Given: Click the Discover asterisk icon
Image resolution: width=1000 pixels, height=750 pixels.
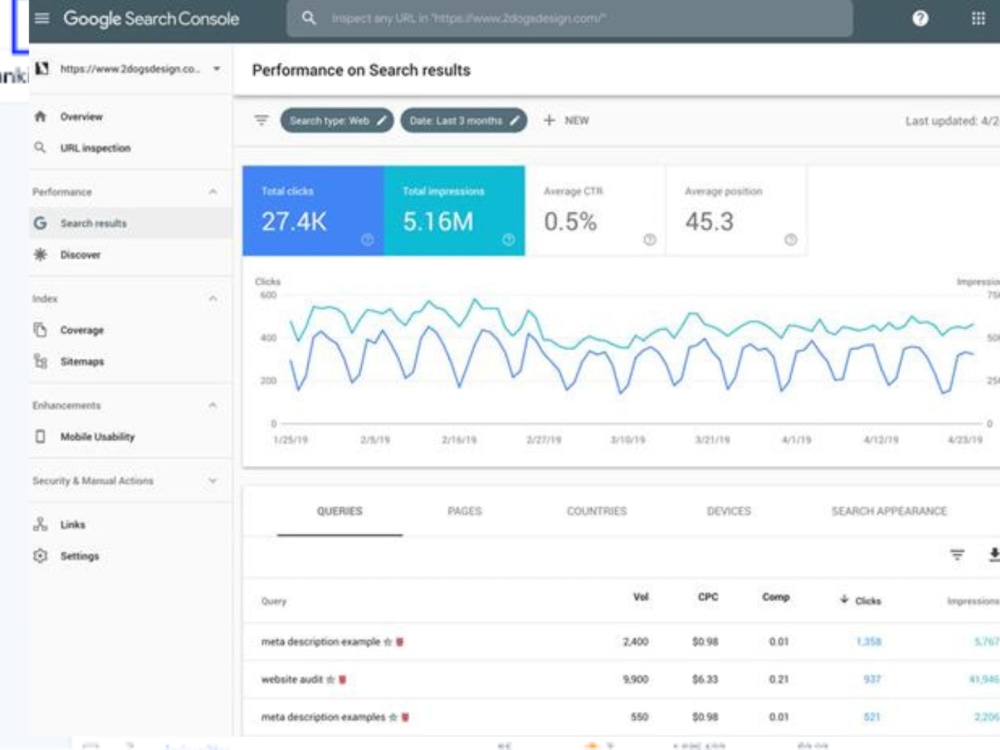Looking at the screenshot, I should 40,254.
